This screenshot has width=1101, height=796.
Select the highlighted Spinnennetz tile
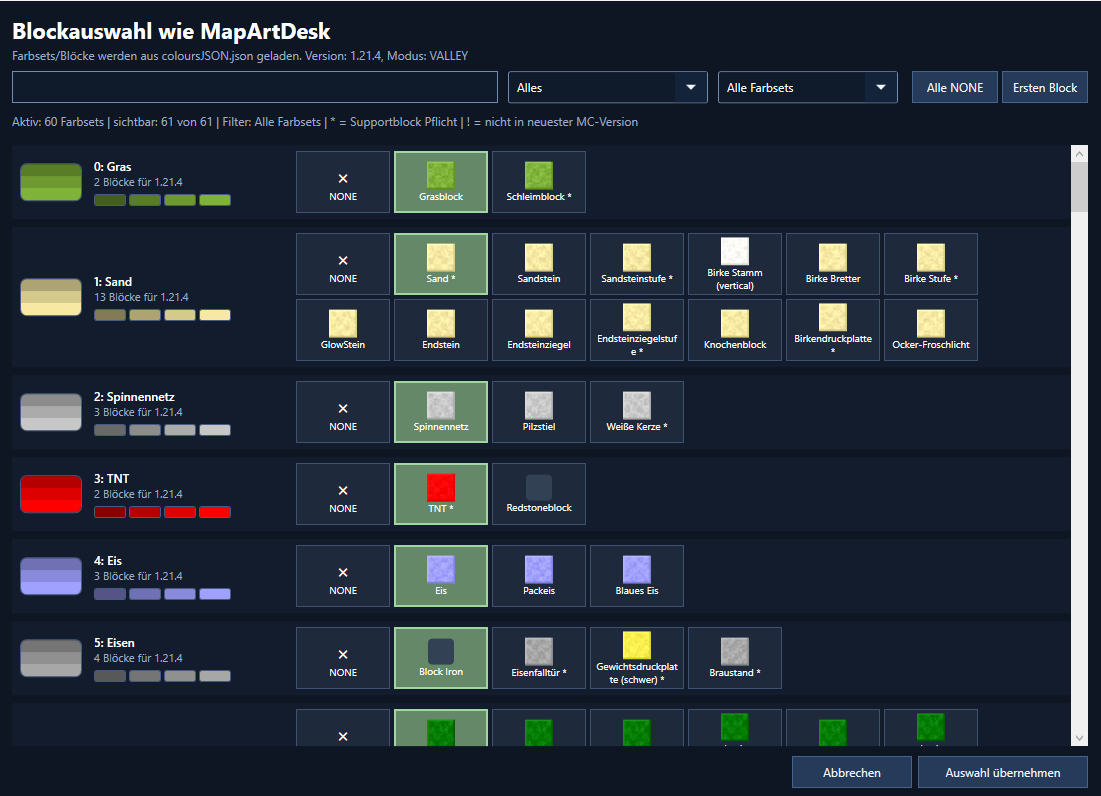441,412
